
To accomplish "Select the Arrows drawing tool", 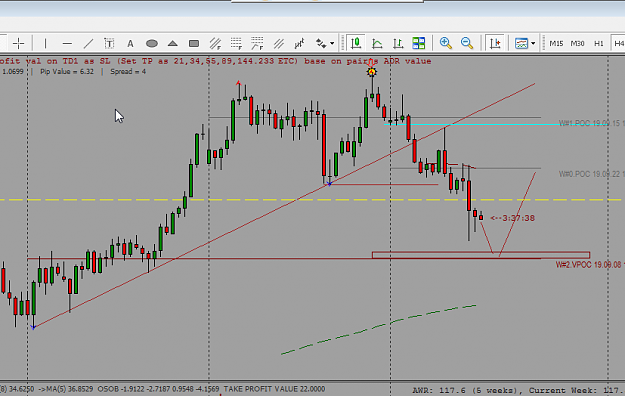I will 321,43.
